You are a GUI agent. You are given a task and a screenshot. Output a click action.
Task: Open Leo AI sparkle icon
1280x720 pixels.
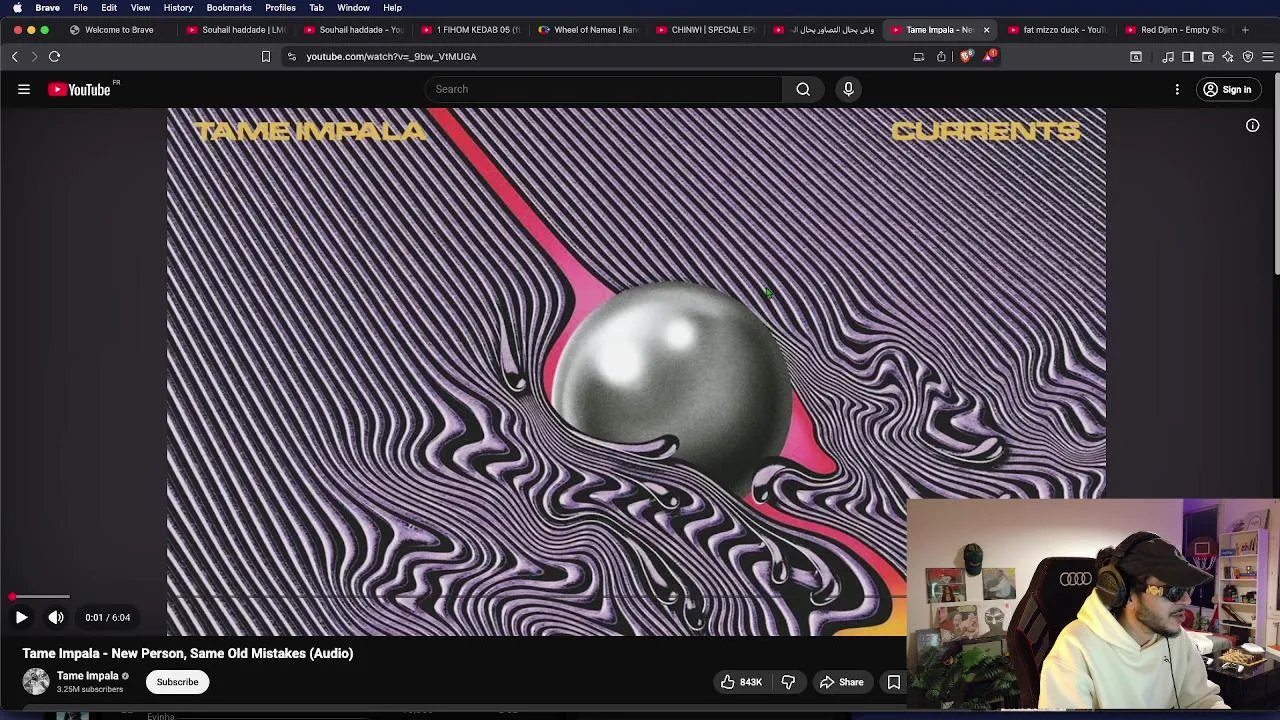(x=1228, y=57)
